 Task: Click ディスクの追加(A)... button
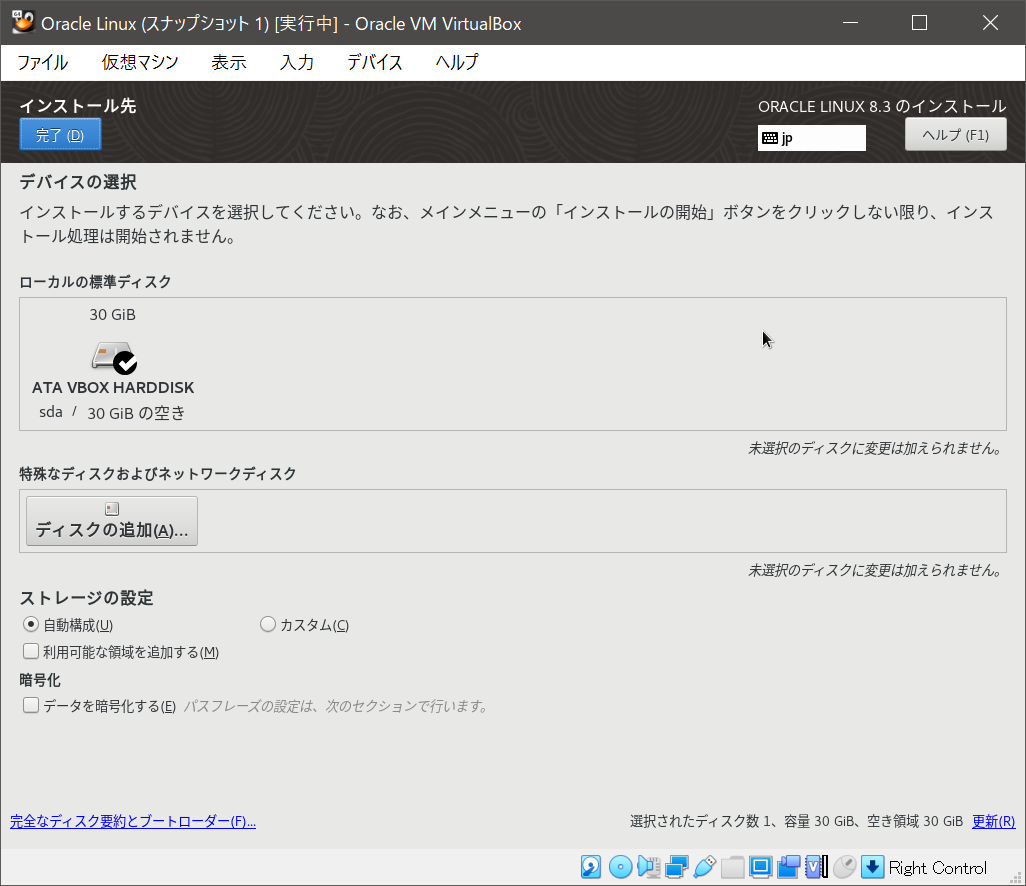(x=112, y=521)
